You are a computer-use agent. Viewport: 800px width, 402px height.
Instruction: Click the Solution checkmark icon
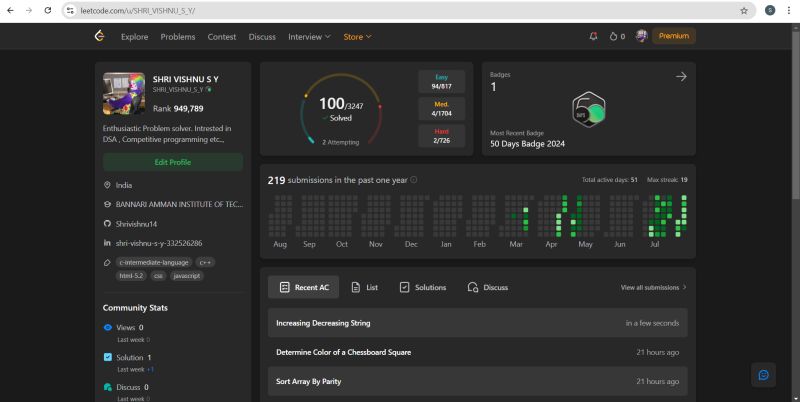click(x=108, y=357)
